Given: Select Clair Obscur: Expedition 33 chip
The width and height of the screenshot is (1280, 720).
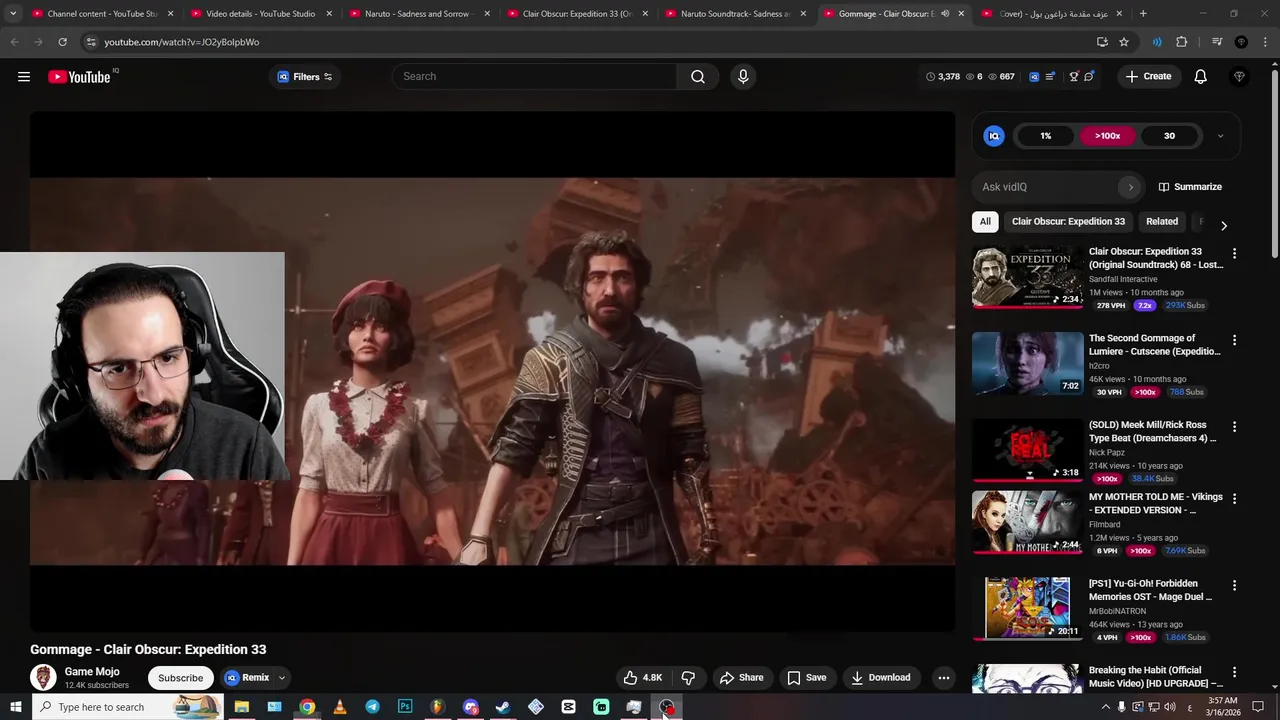Looking at the screenshot, I should (1068, 221).
